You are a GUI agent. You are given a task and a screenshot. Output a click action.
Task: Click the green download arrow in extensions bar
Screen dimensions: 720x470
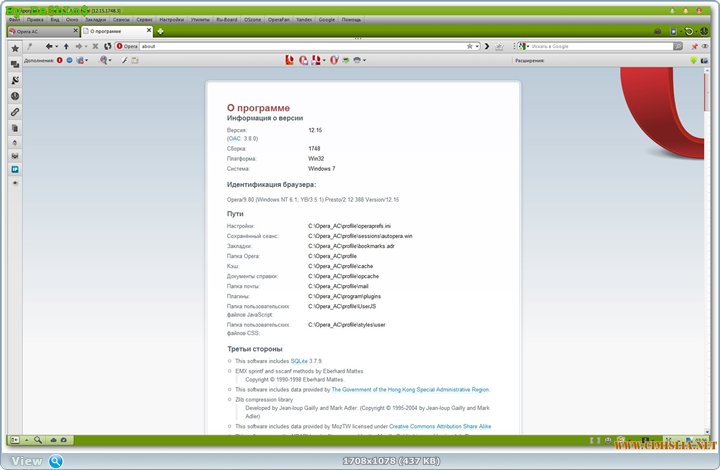tap(692, 60)
